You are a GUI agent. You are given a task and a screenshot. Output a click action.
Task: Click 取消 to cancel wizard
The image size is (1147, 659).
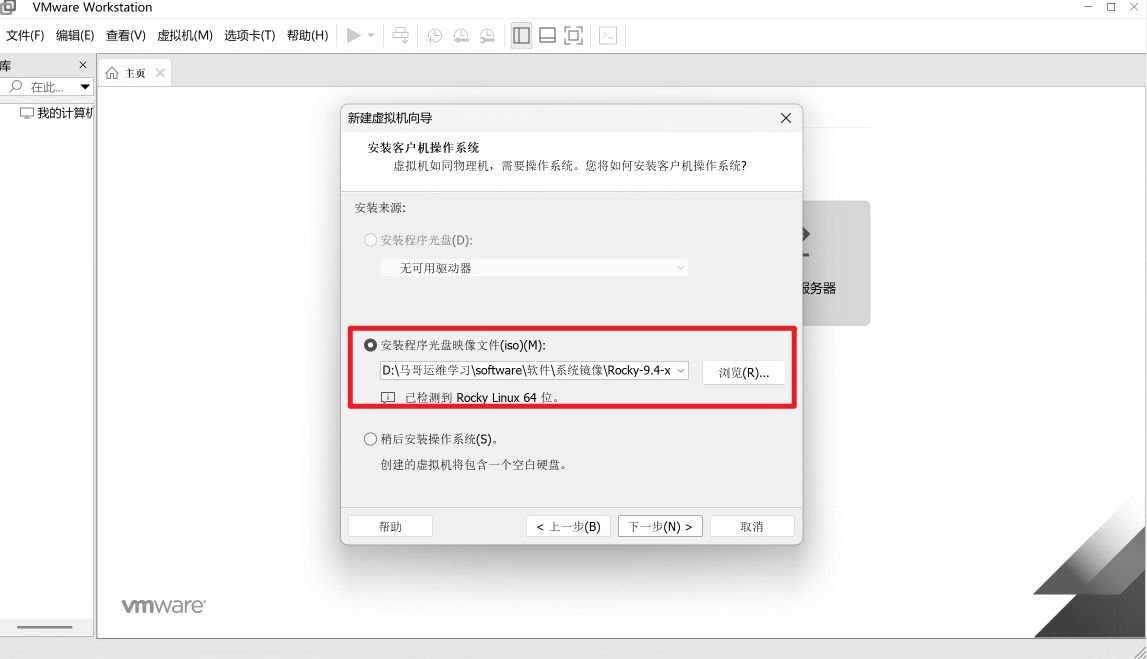click(x=752, y=526)
